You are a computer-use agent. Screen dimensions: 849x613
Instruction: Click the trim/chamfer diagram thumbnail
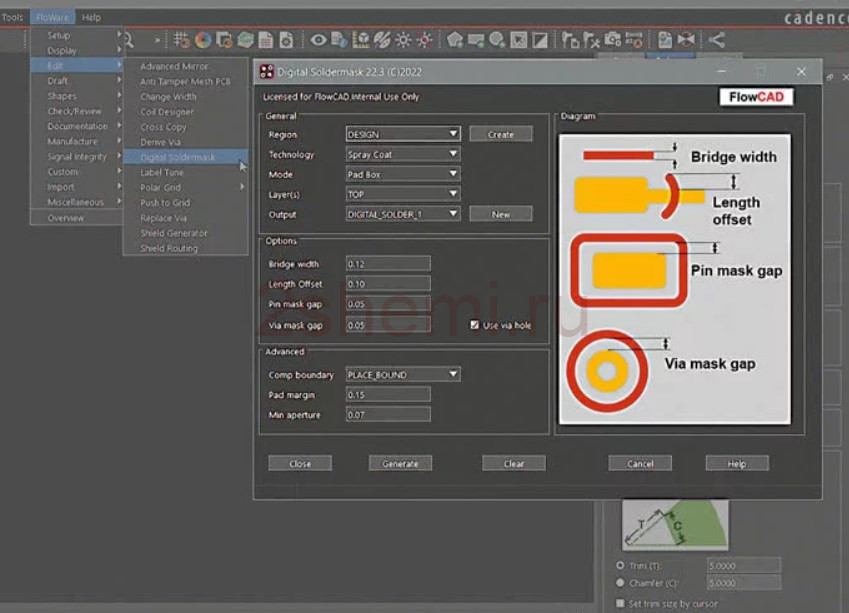pyautogui.click(x=675, y=524)
